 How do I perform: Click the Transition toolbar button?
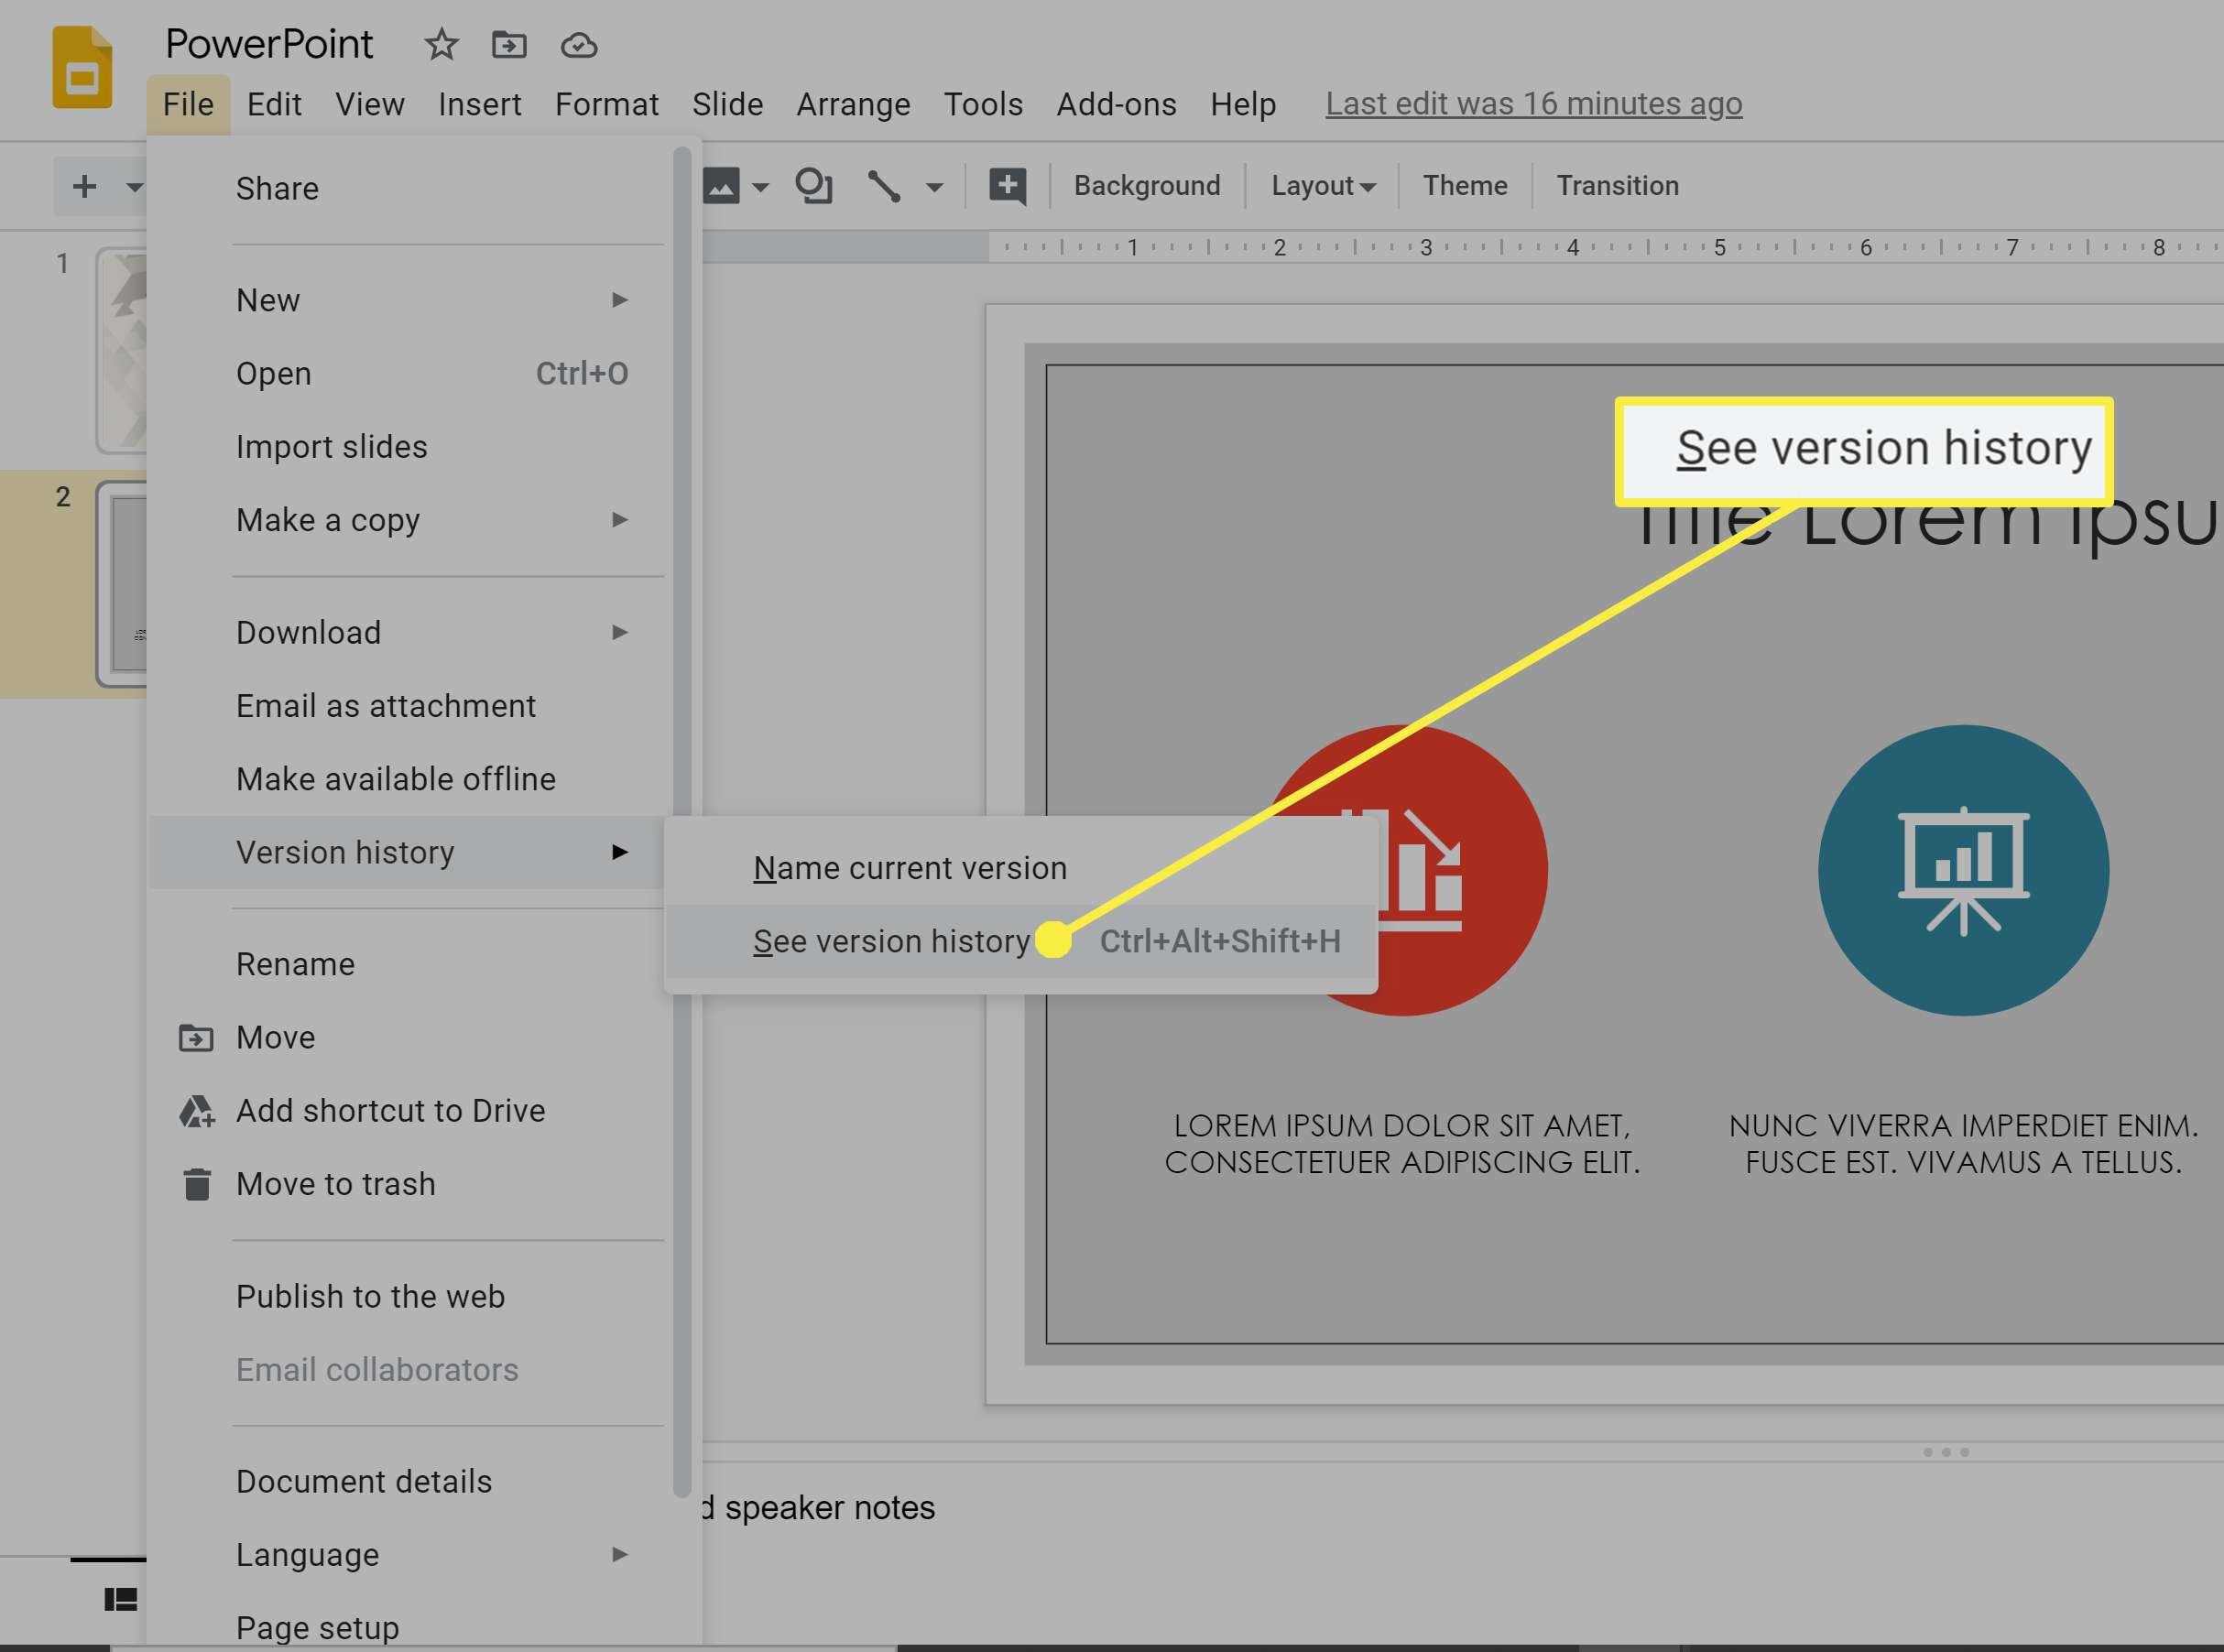tap(1617, 186)
